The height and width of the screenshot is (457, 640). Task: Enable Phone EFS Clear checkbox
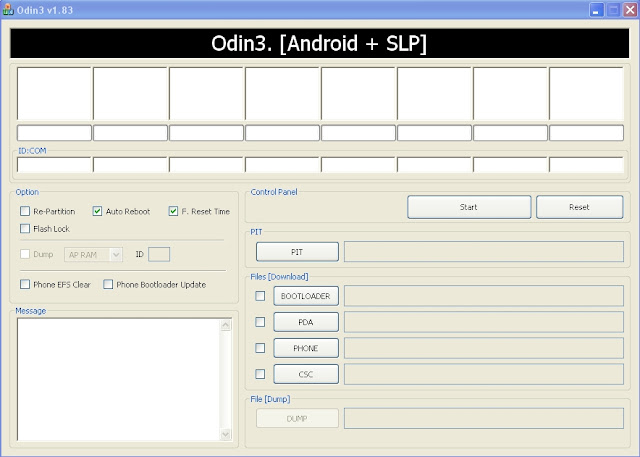coord(25,284)
